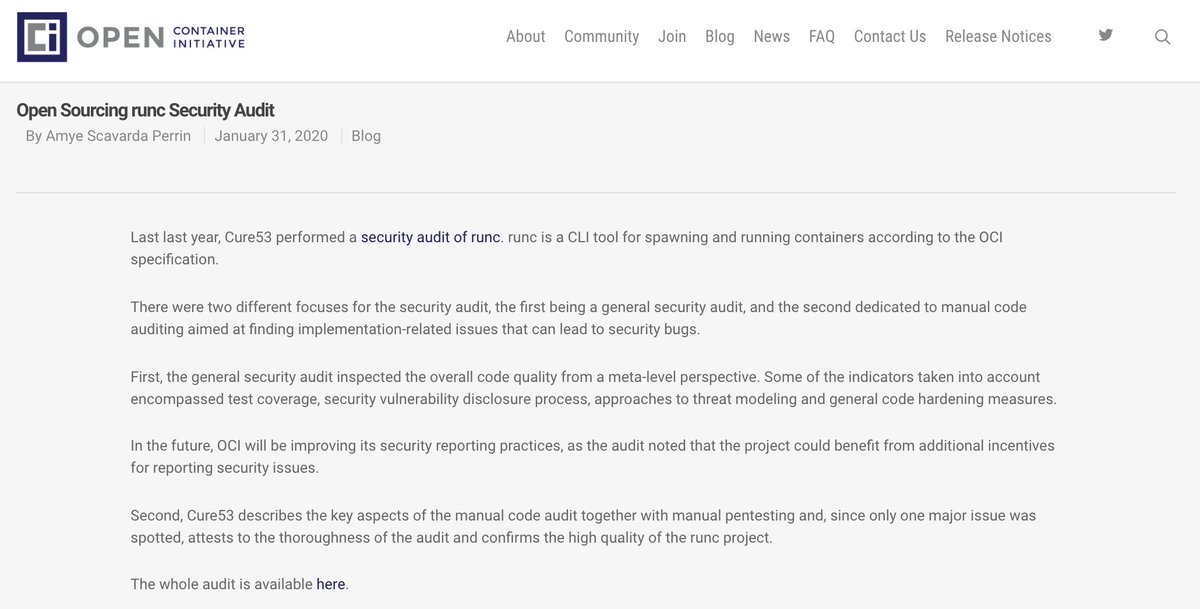The image size is (1200, 609).
Task: Navigate to Blog in top menu
Action: point(719,36)
